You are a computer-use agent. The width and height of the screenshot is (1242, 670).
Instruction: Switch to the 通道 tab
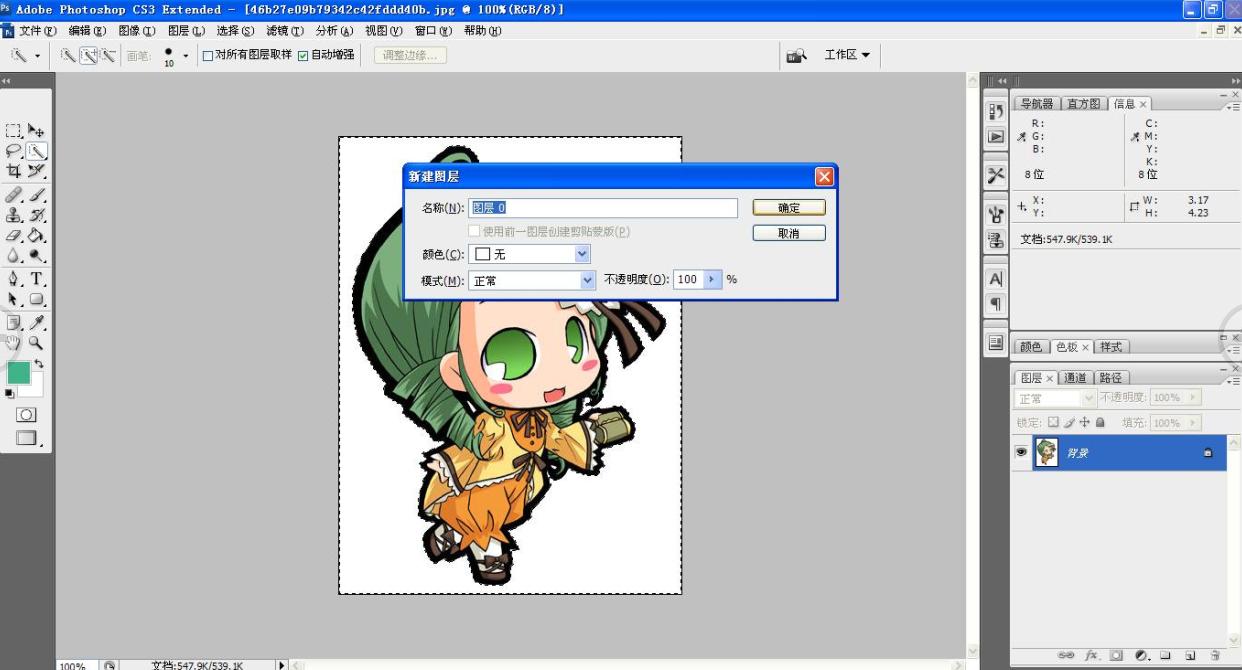[x=1075, y=378]
